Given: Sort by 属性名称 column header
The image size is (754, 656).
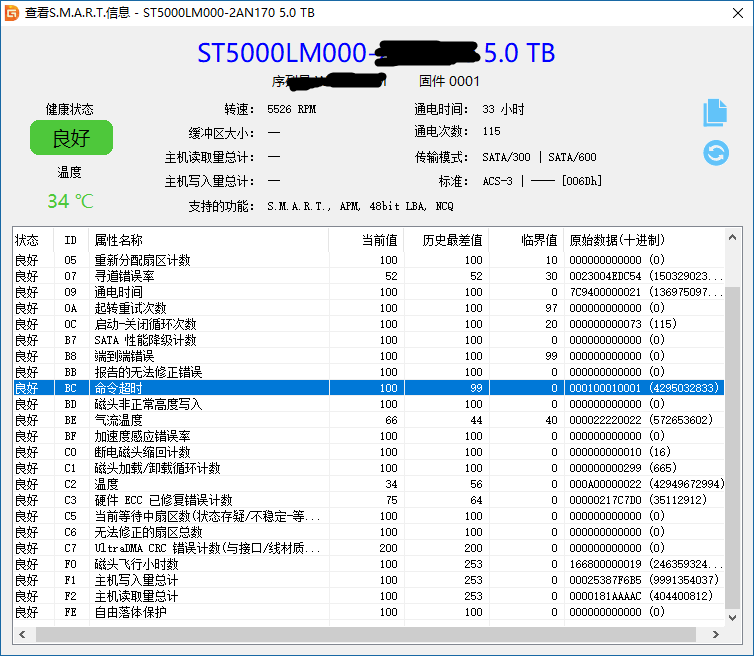Looking at the screenshot, I should point(209,240).
